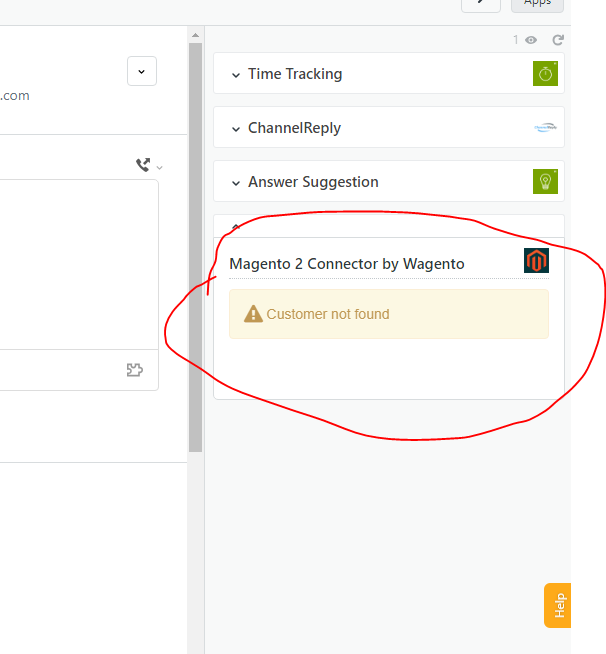Click the Time Tracking stopwatch icon

[545, 74]
